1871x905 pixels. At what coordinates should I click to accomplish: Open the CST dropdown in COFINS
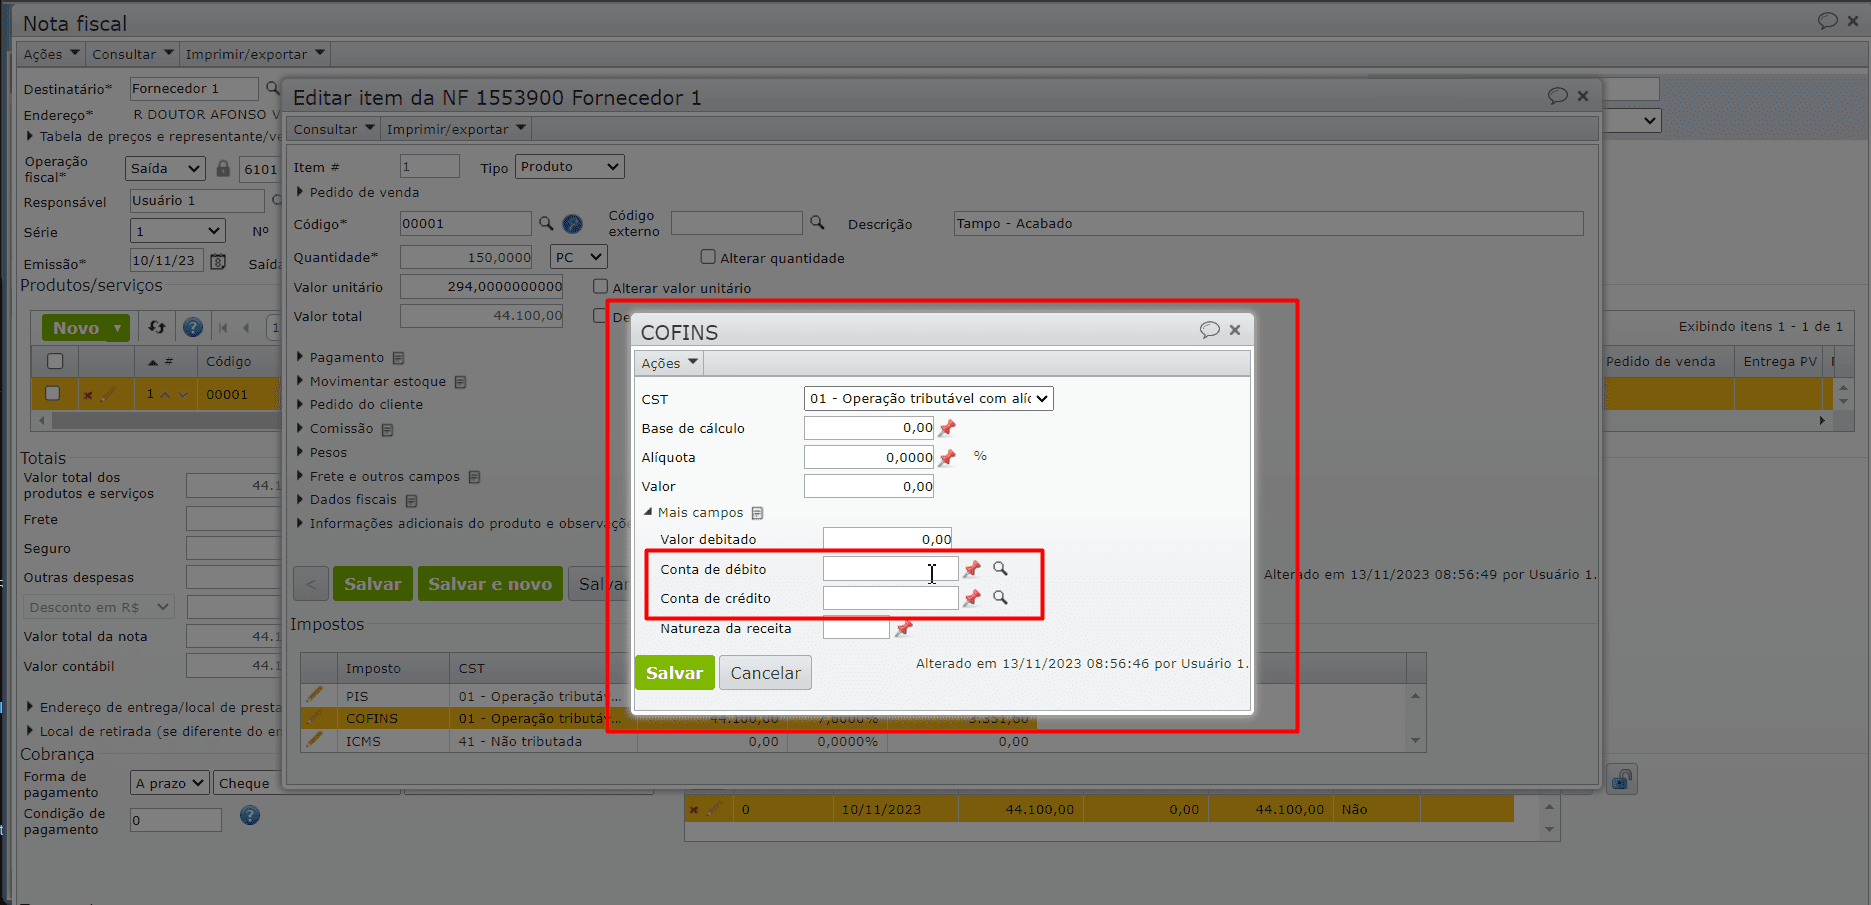[x=928, y=399]
